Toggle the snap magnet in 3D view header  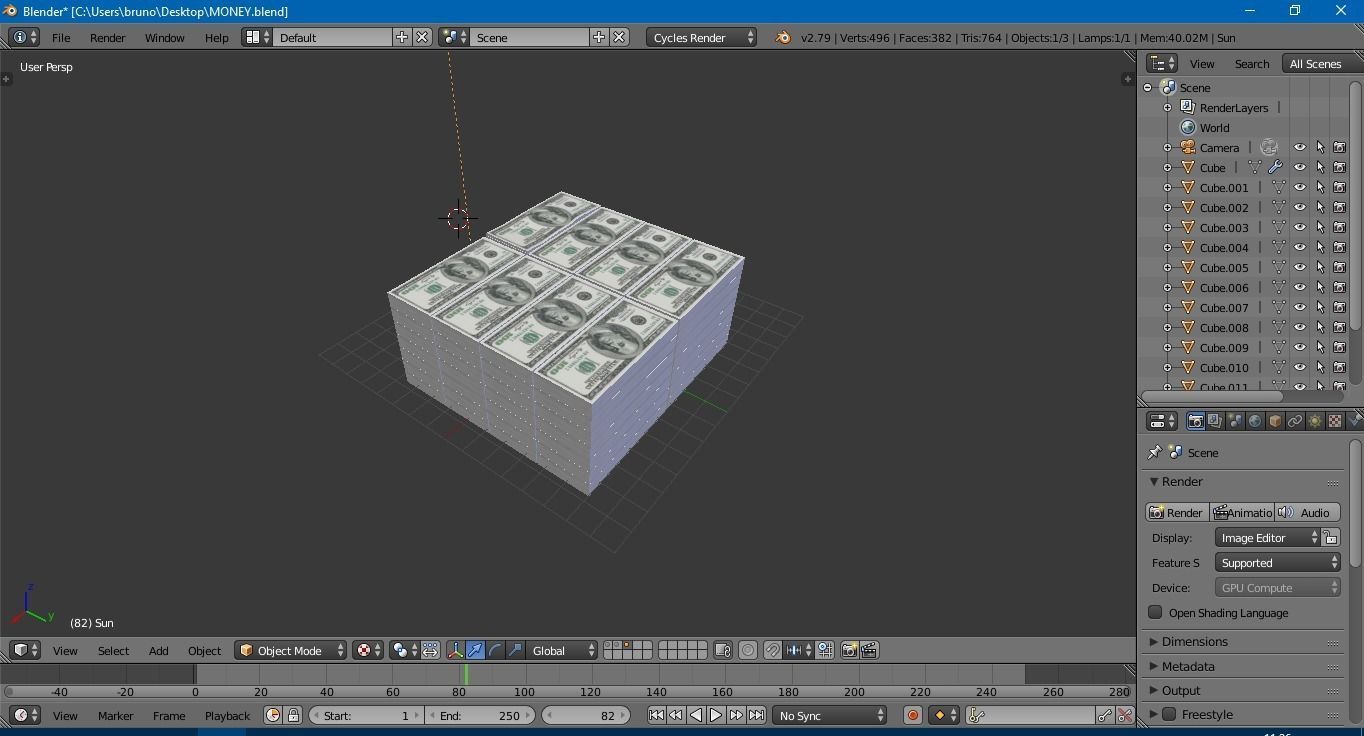pos(772,650)
